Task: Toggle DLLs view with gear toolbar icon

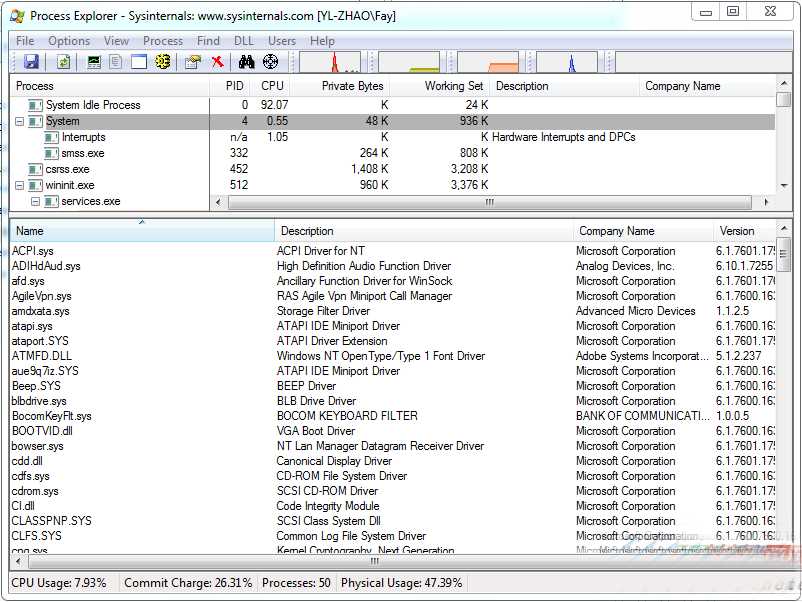Action: click(161, 62)
